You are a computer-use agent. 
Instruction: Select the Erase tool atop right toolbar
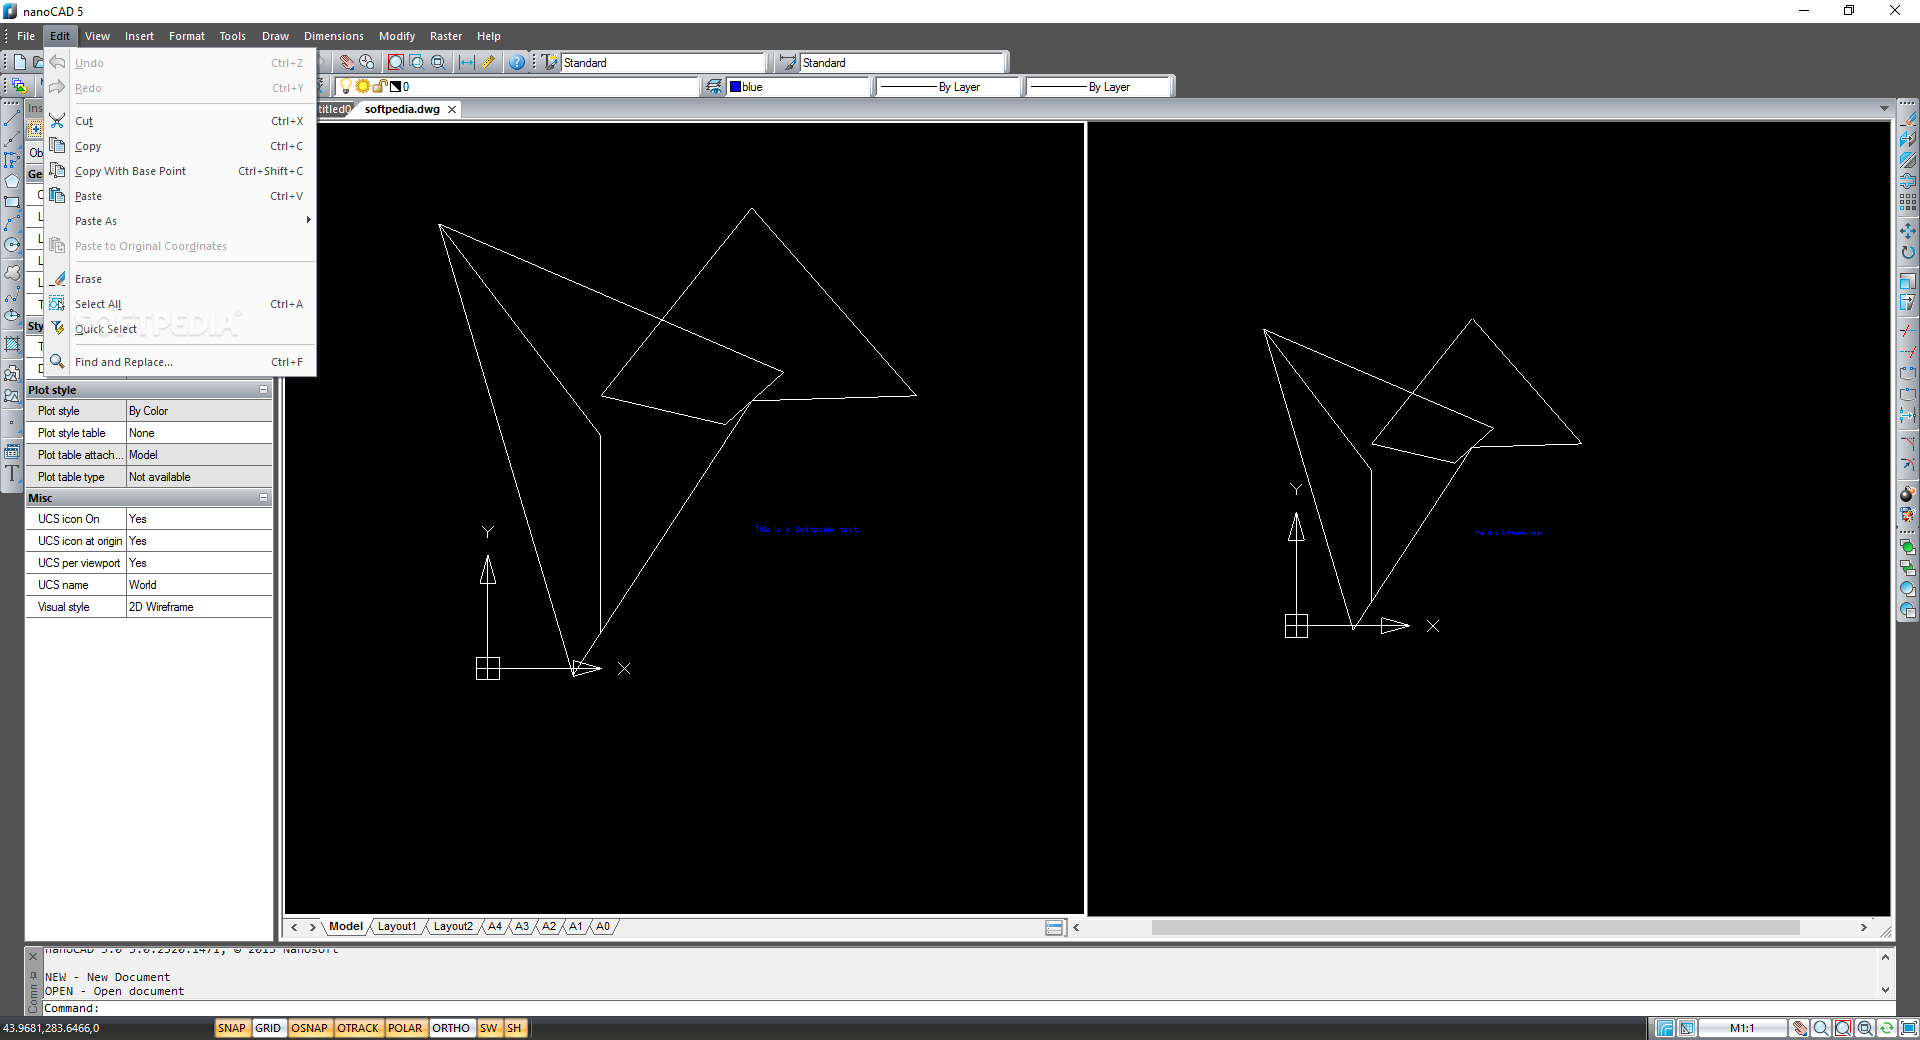(1908, 118)
